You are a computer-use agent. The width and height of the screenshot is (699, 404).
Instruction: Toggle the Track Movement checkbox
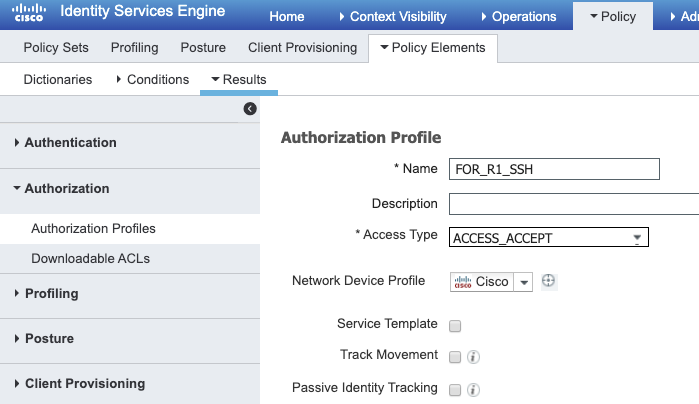455,356
